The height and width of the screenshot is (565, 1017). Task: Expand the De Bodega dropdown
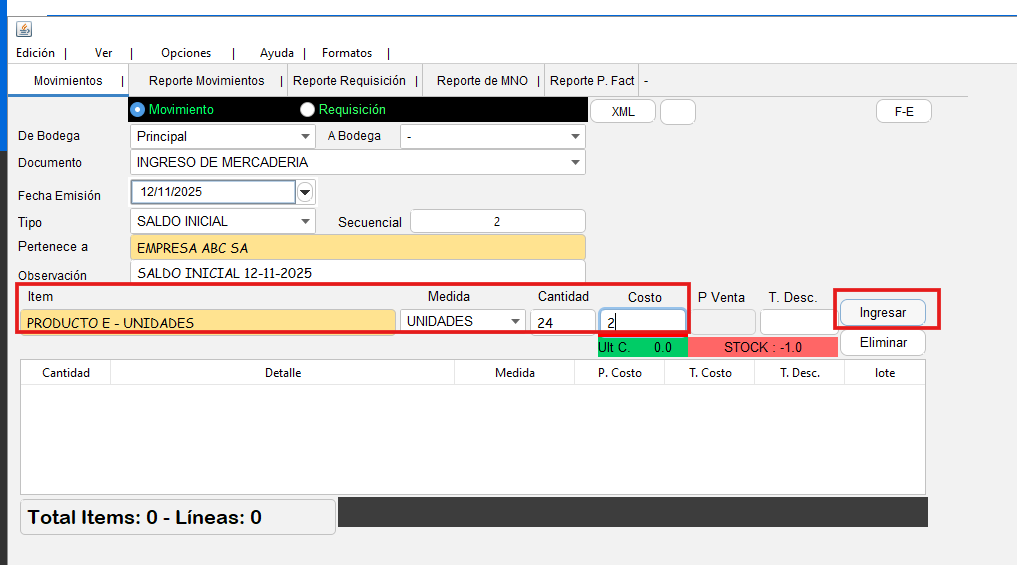(305, 137)
